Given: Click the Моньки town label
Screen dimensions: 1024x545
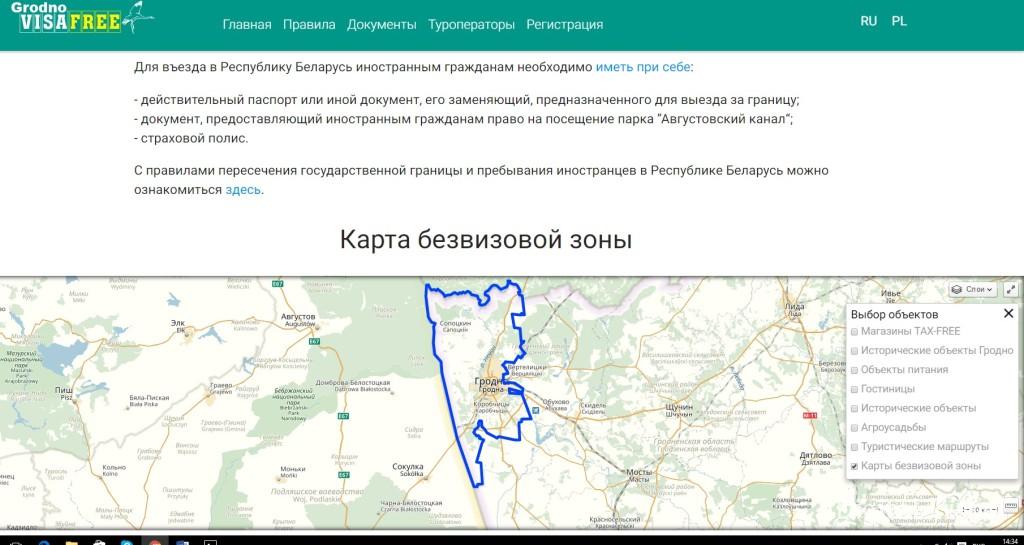Looking at the screenshot, I should (x=293, y=471).
